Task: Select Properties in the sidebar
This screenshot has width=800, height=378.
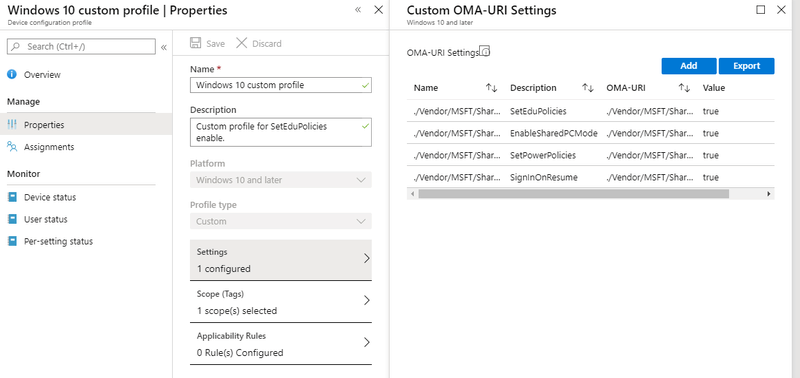Action: click(x=86, y=124)
